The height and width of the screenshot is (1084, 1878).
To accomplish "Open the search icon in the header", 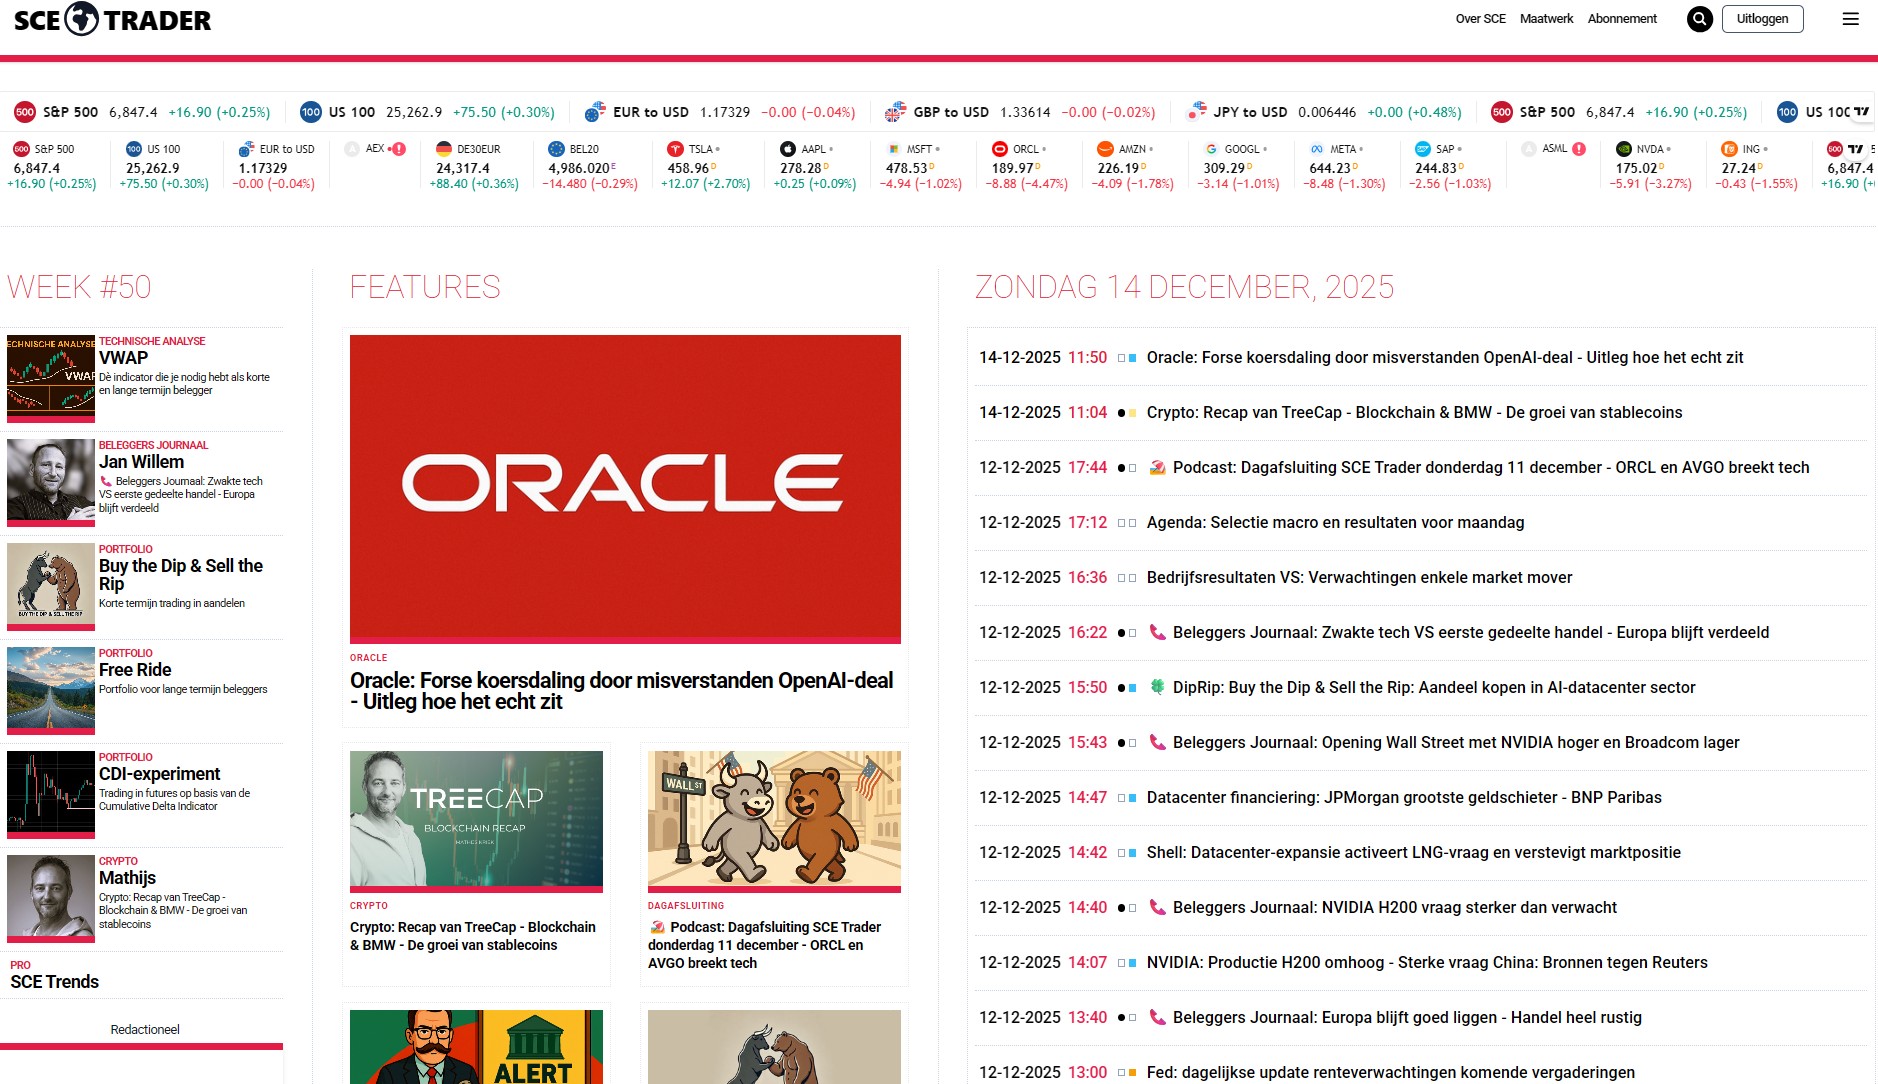I will [1700, 19].
